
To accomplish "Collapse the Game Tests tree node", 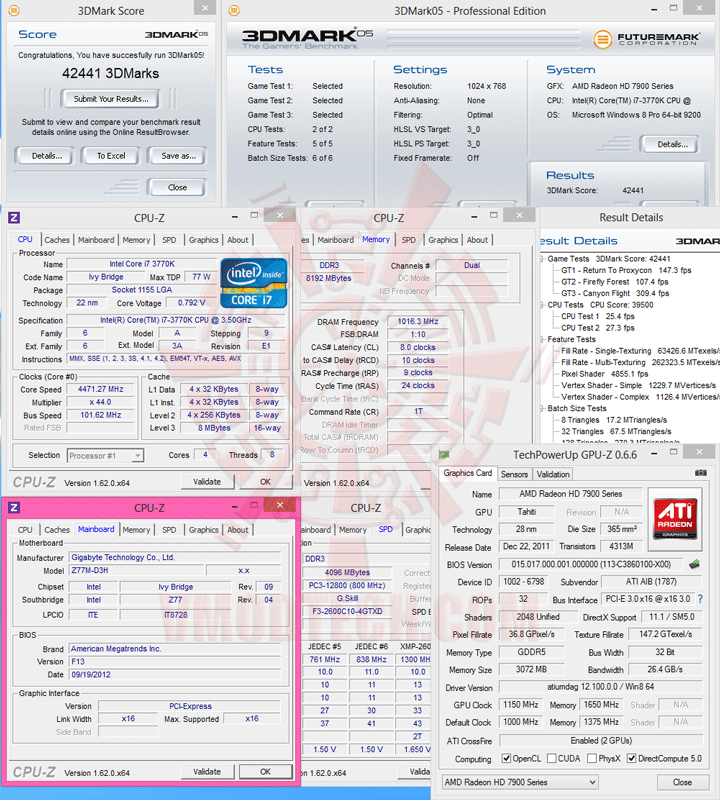I will tap(542, 259).
